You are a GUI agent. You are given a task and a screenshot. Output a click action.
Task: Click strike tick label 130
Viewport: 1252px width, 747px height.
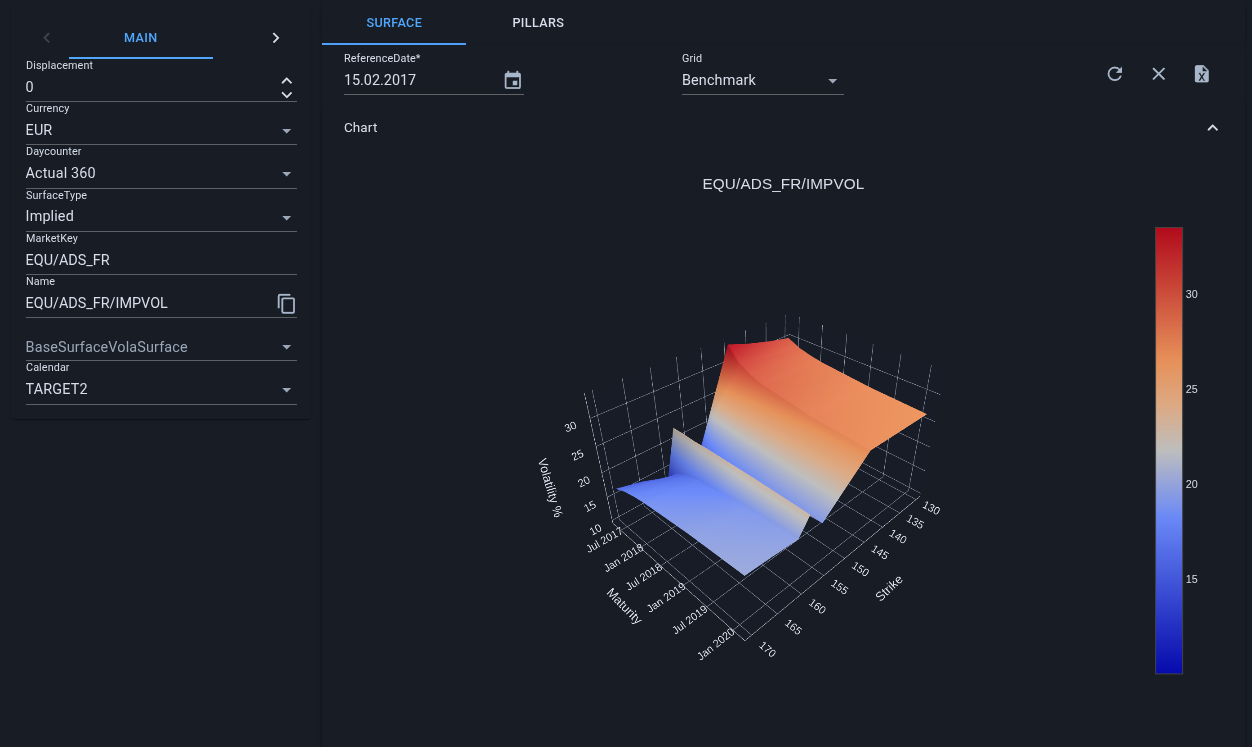pos(931,507)
